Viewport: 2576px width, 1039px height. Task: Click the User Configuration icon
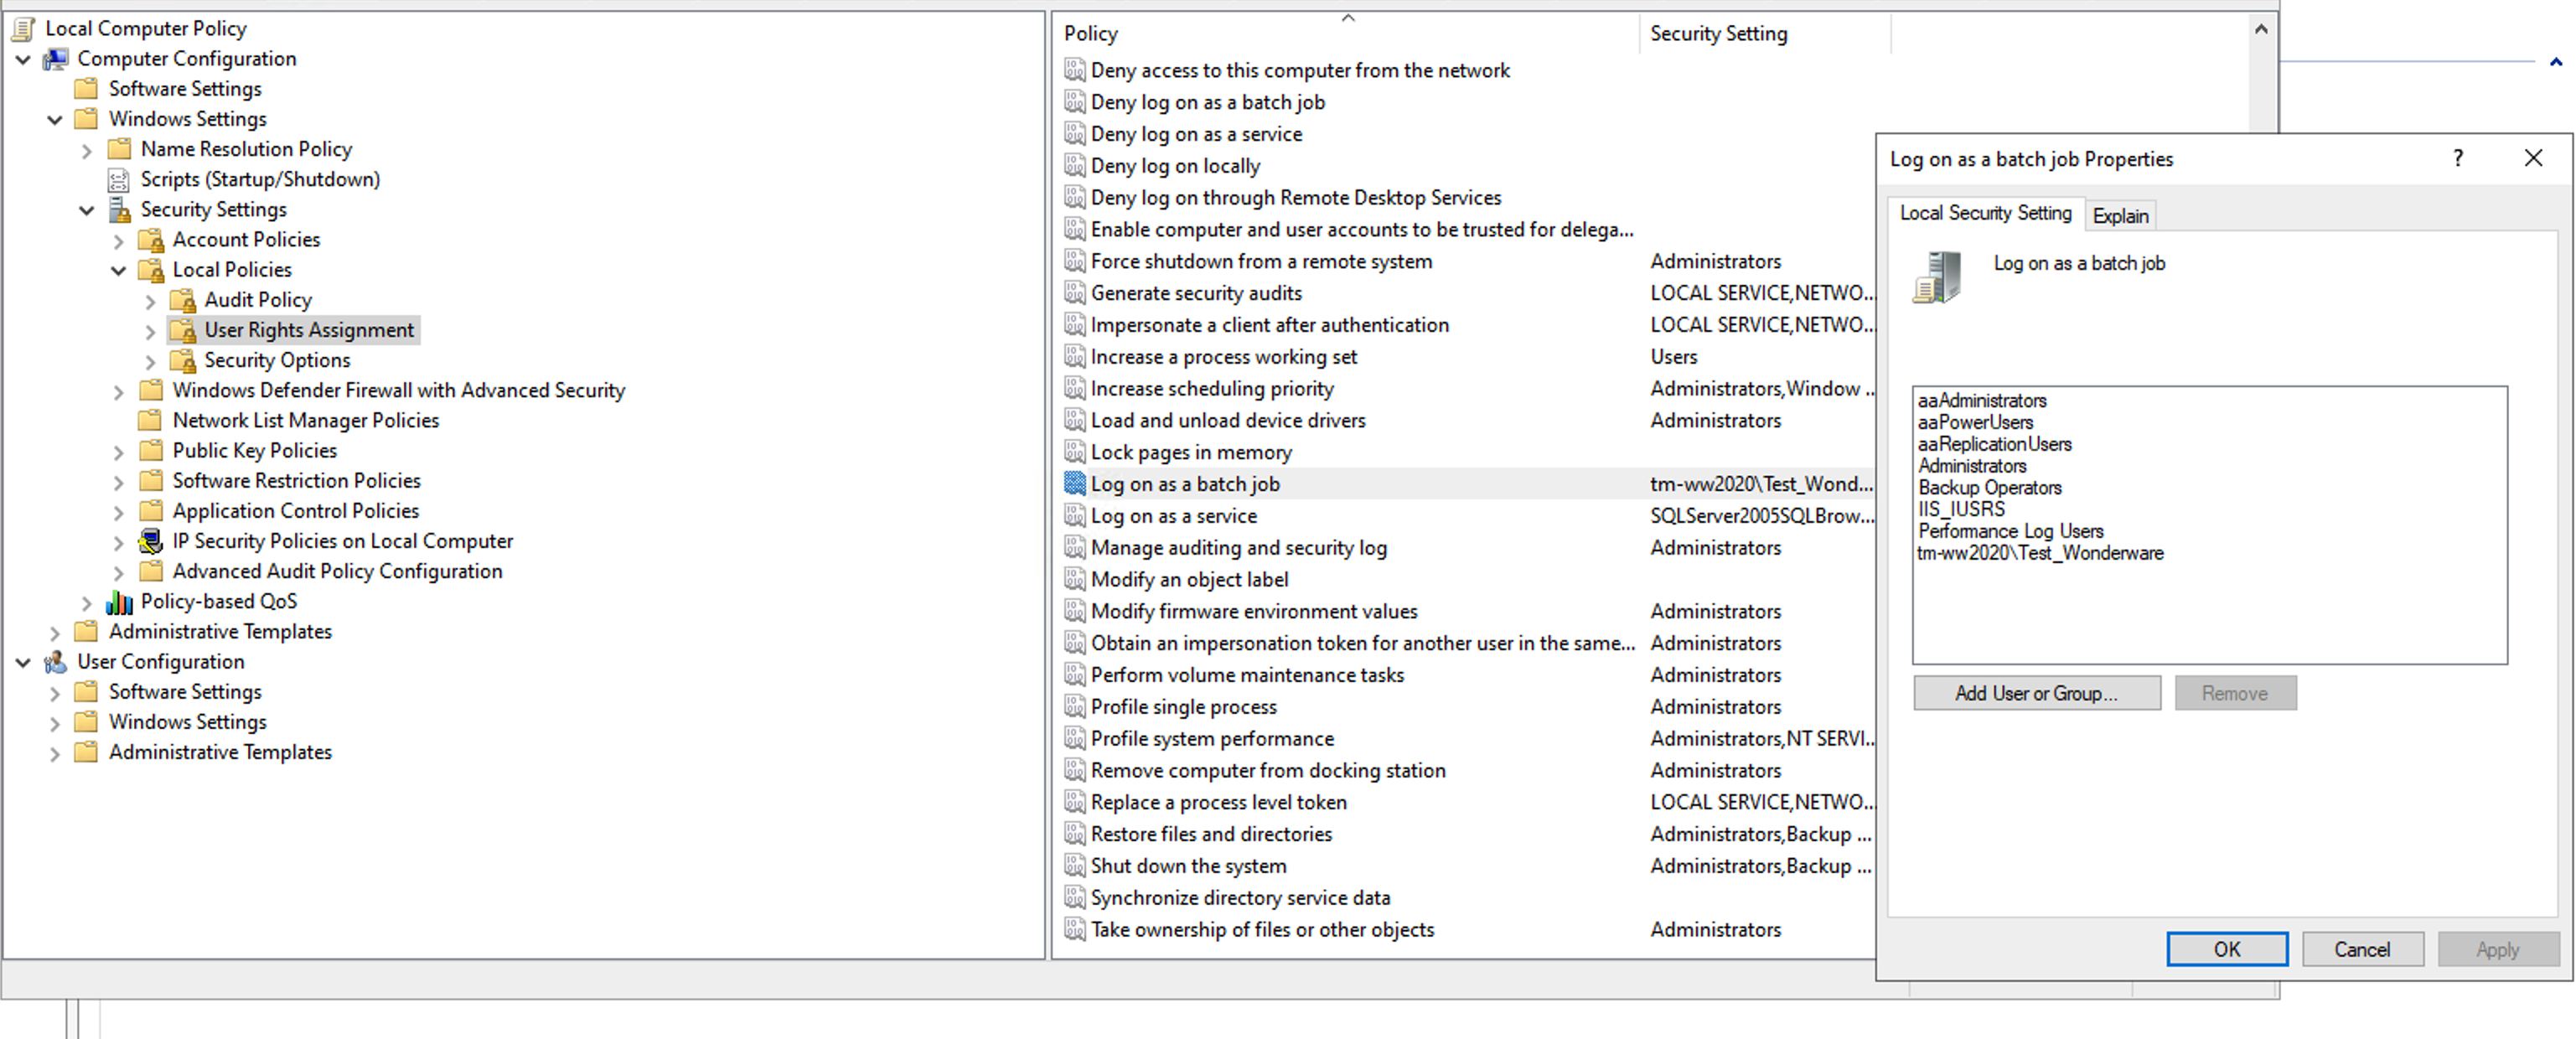[56, 661]
